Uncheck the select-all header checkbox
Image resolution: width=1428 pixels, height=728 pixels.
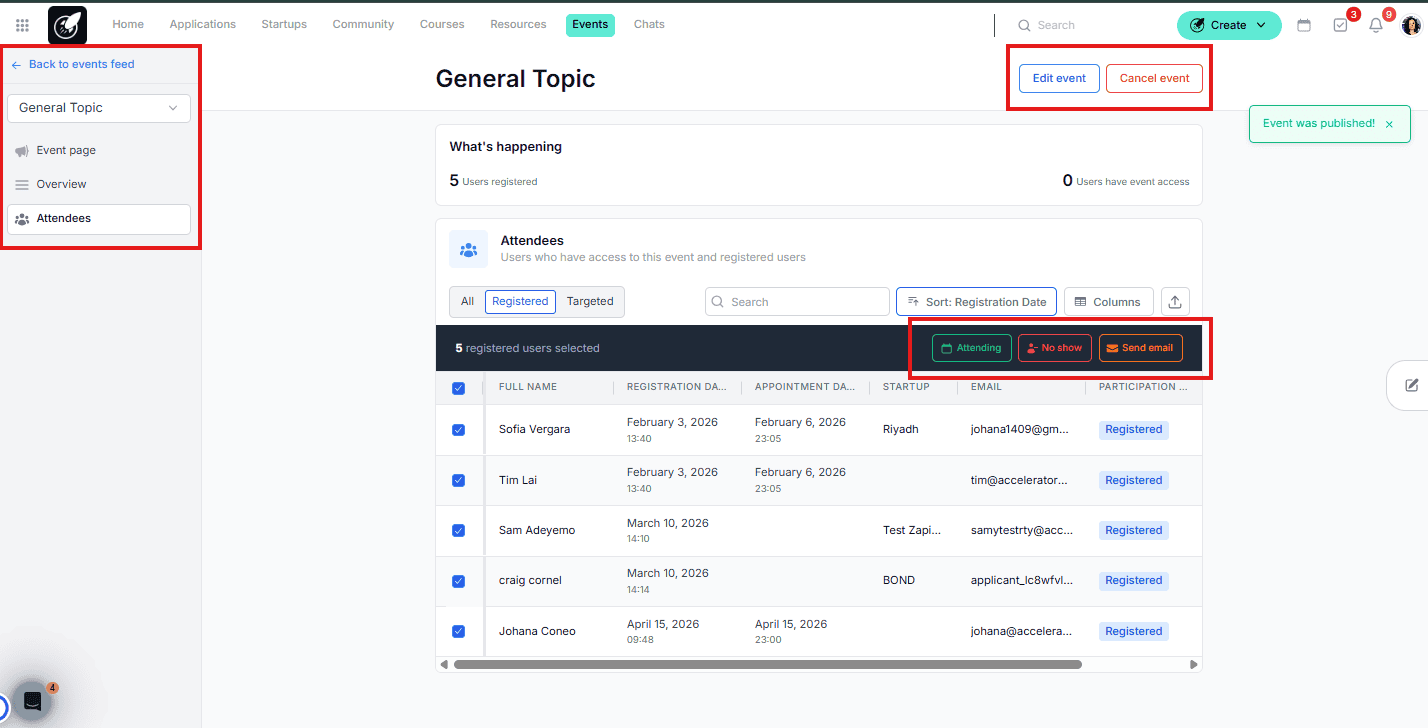(458, 388)
